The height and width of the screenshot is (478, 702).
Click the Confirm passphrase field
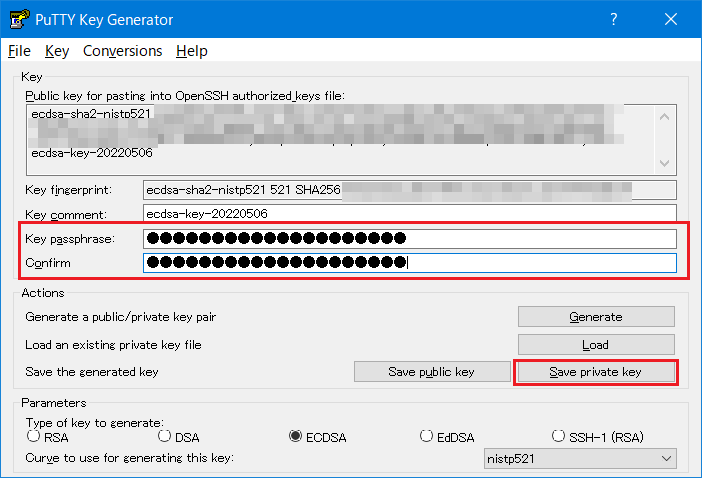click(410, 263)
